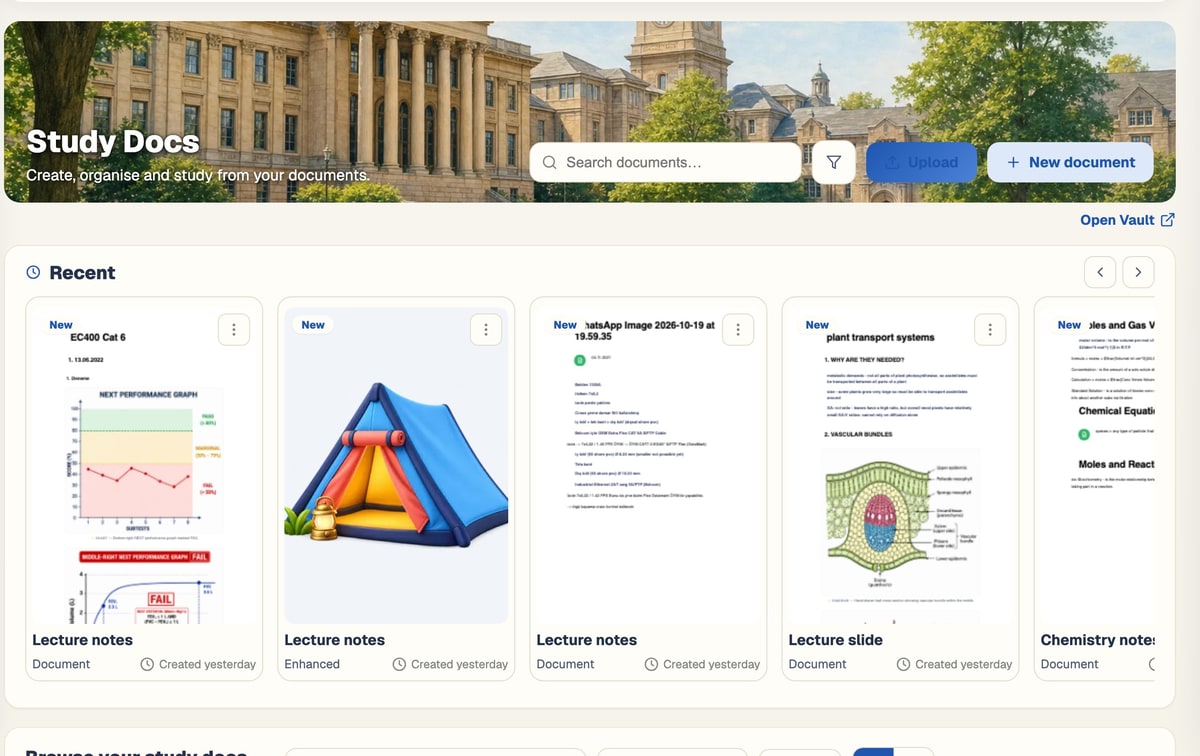The width and height of the screenshot is (1200, 756).
Task: Open options menu for tent image card
Action: click(485, 329)
